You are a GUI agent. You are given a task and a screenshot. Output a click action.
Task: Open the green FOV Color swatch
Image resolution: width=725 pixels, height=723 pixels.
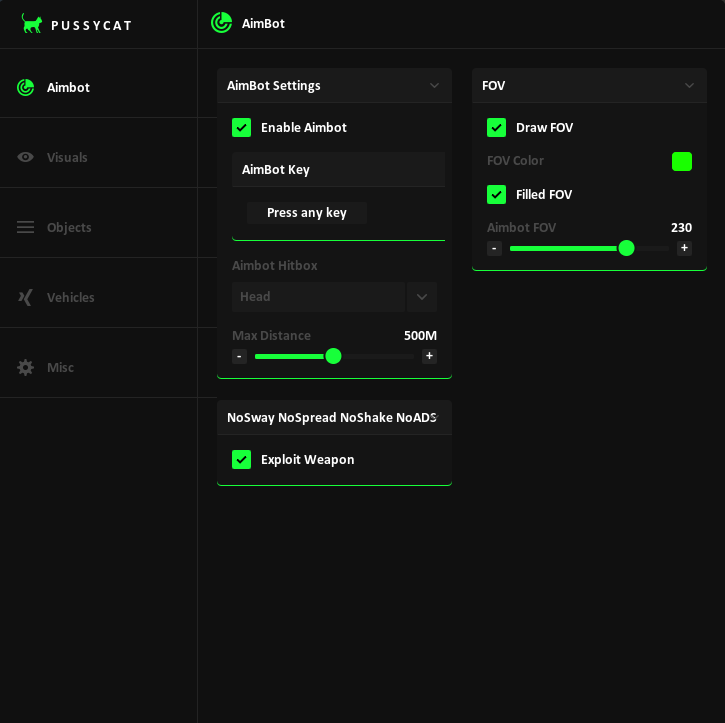point(682,161)
